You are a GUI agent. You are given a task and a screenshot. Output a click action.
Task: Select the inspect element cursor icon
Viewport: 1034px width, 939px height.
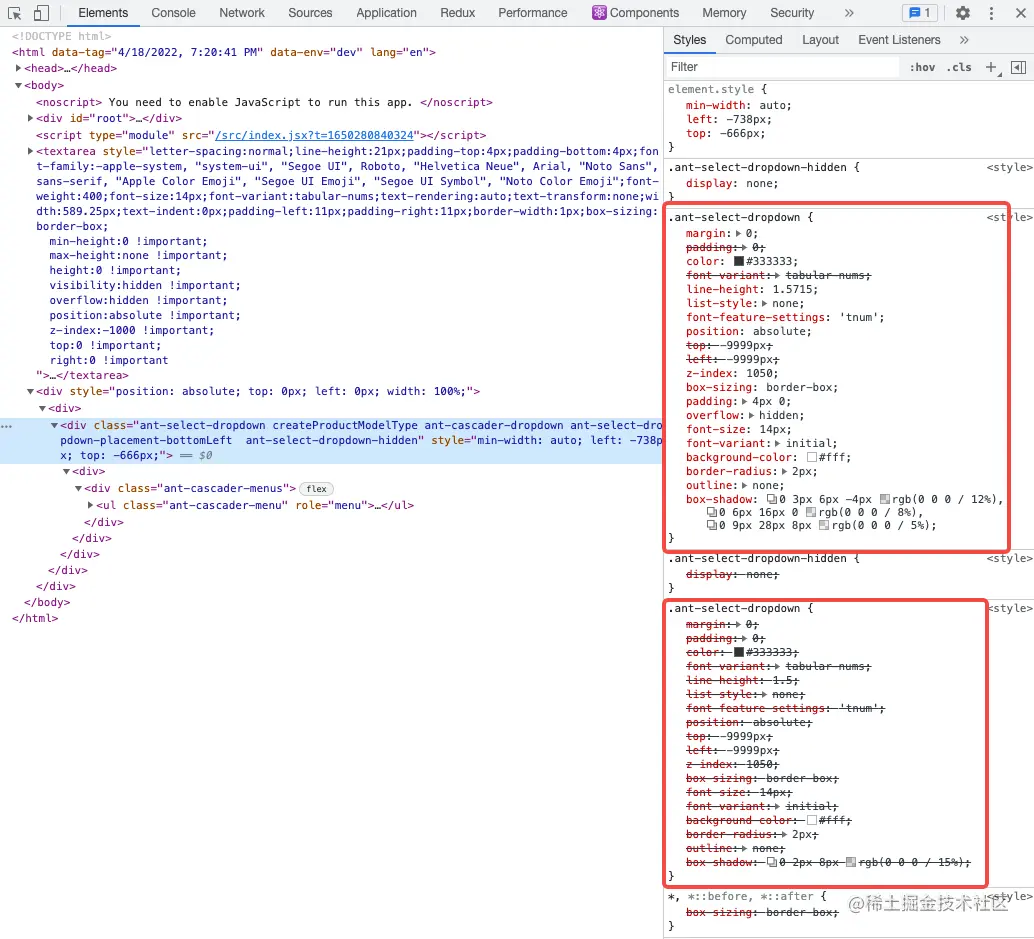tap(16, 12)
